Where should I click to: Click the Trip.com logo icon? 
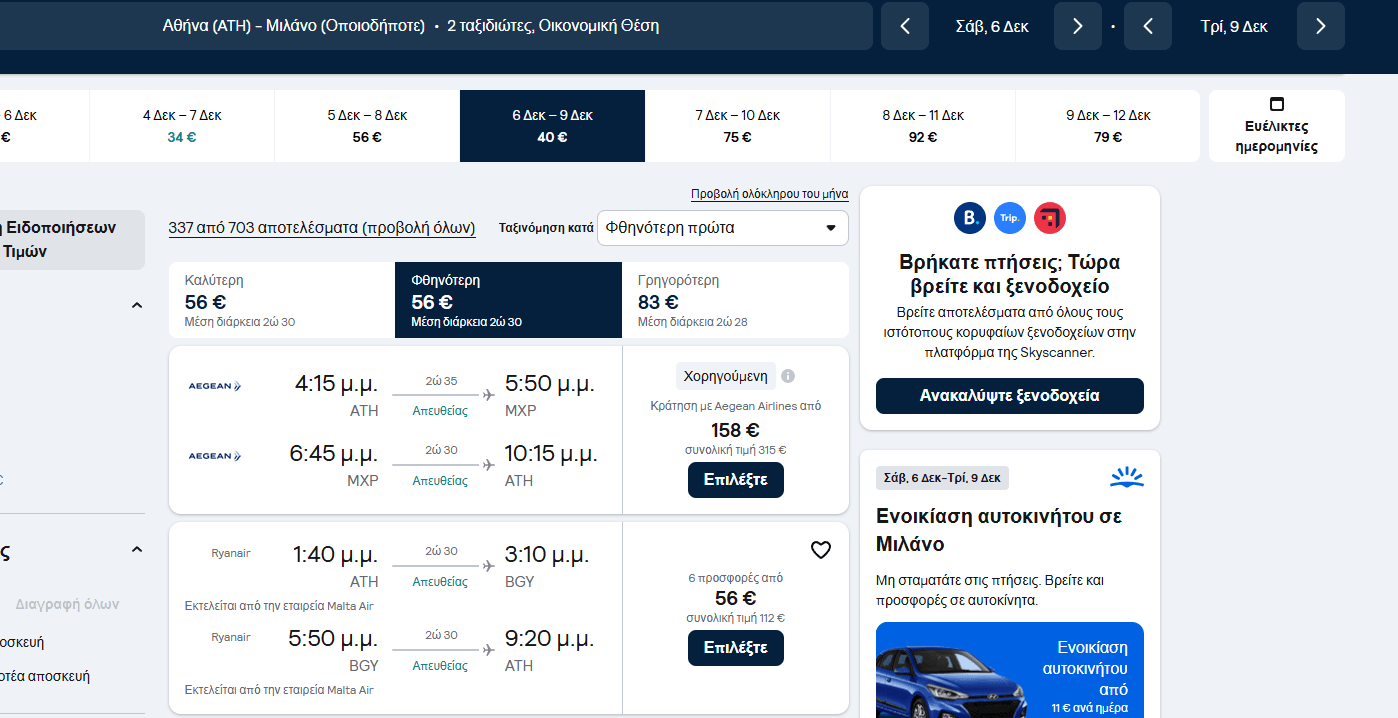point(1010,218)
